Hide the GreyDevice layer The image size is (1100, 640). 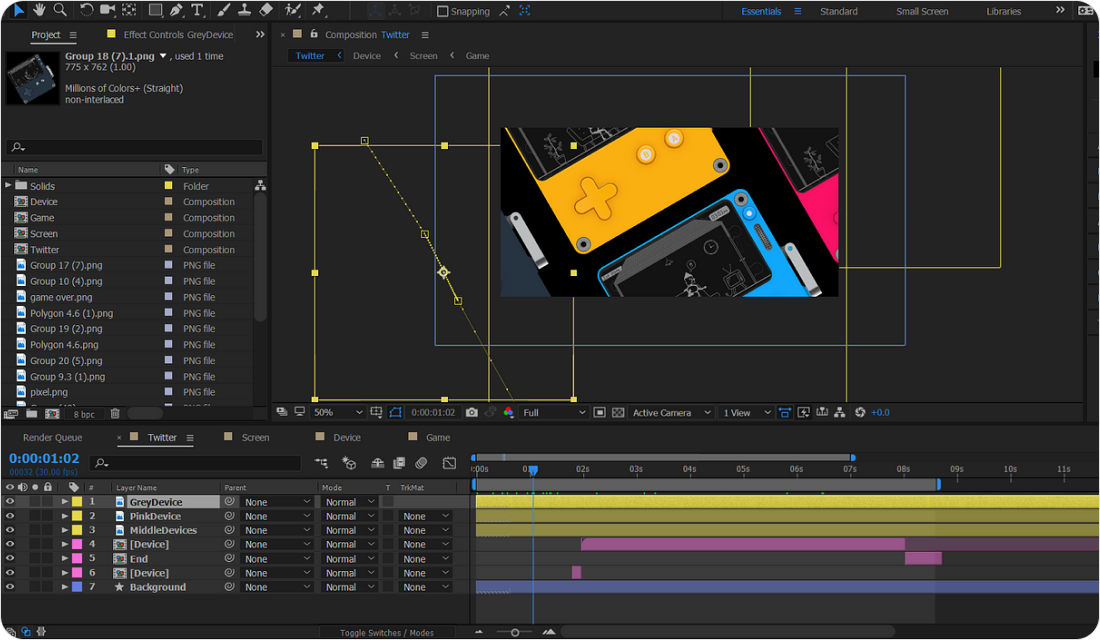[x=10, y=502]
